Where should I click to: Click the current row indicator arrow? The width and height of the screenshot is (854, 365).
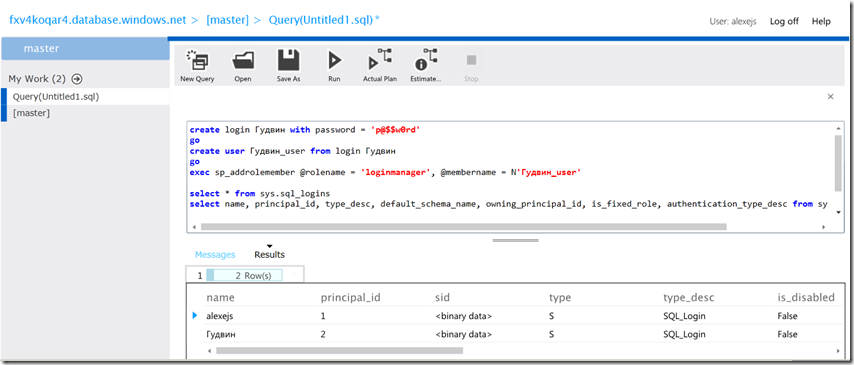(195, 315)
